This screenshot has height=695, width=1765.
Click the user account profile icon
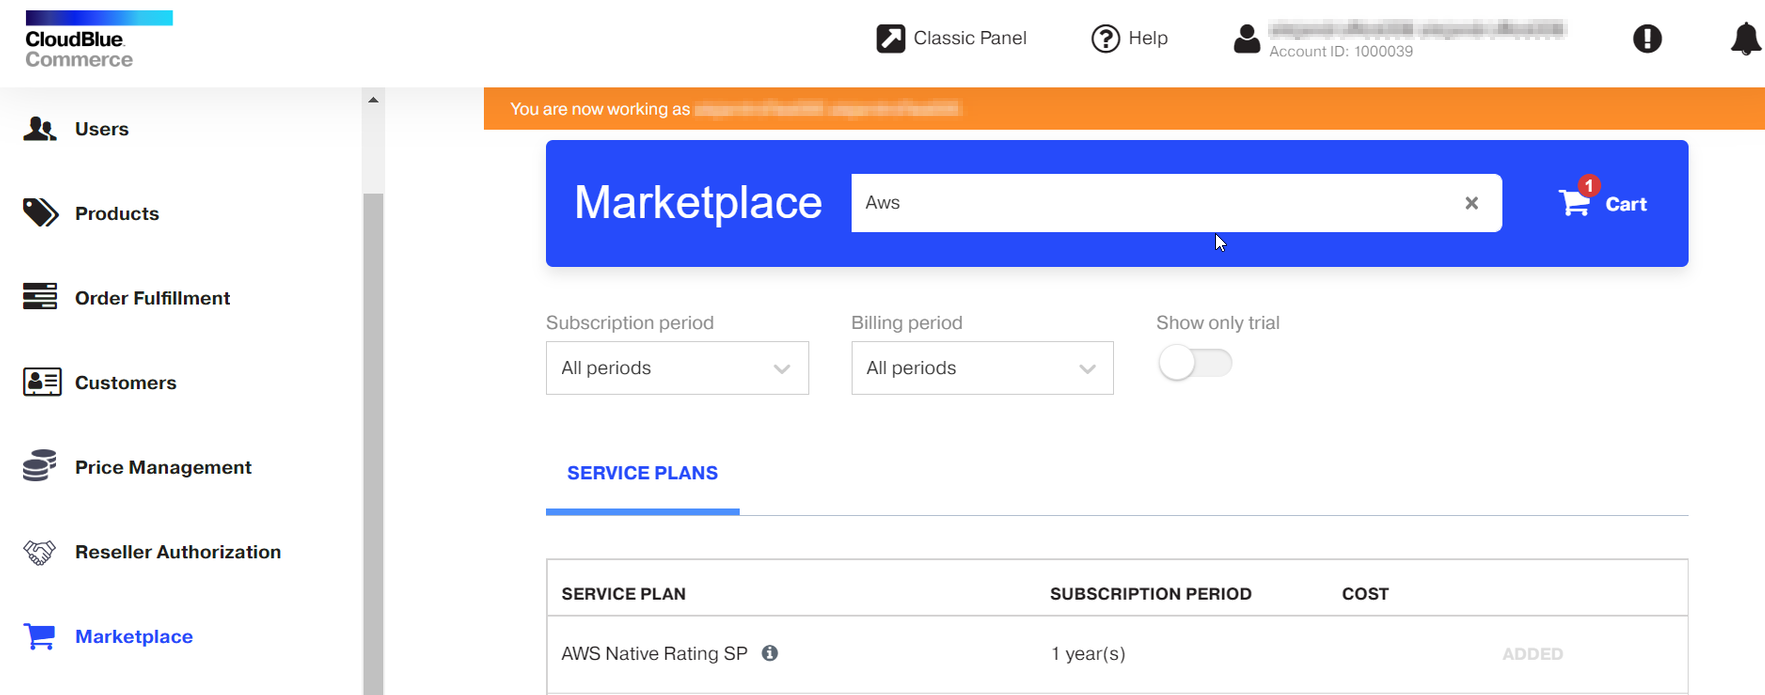1246,39
